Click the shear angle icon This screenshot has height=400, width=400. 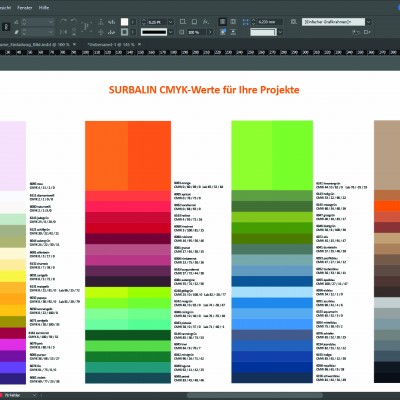click(16, 32)
